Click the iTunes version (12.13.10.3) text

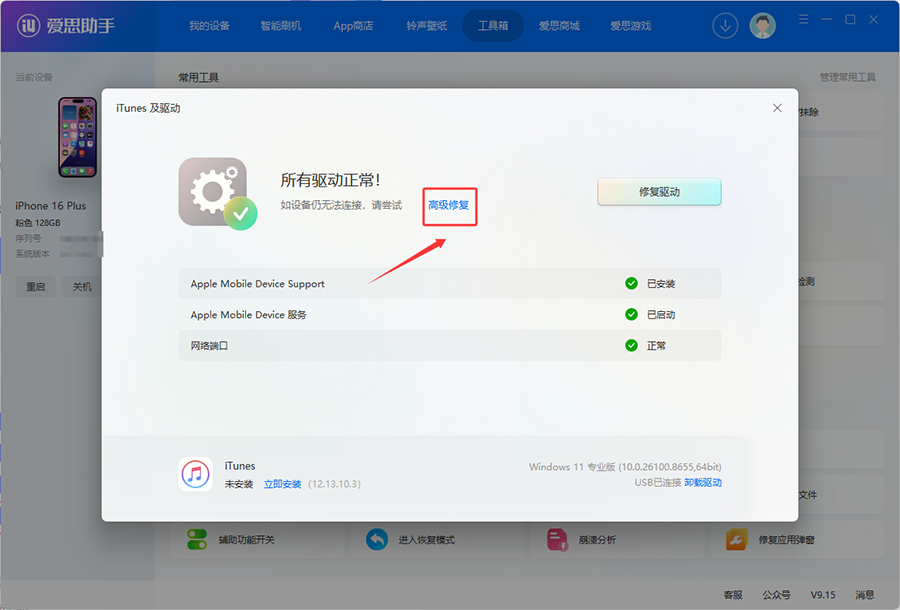(x=334, y=484)
